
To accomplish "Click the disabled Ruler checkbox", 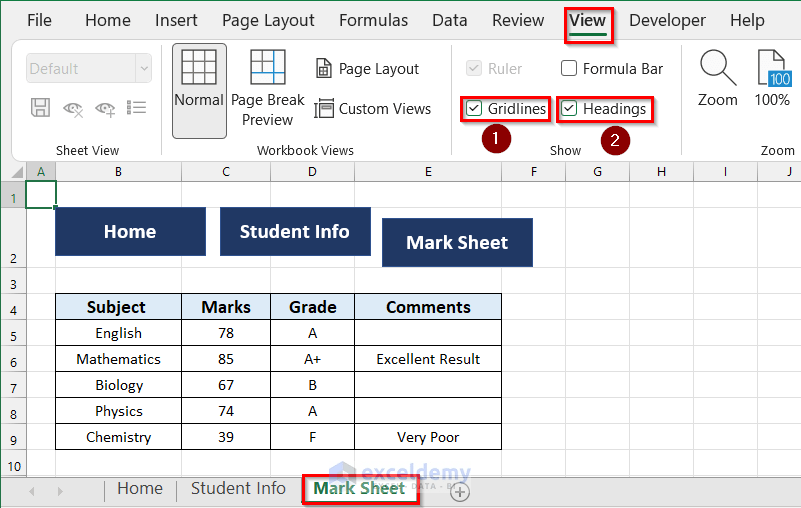I will click(474, 68).
